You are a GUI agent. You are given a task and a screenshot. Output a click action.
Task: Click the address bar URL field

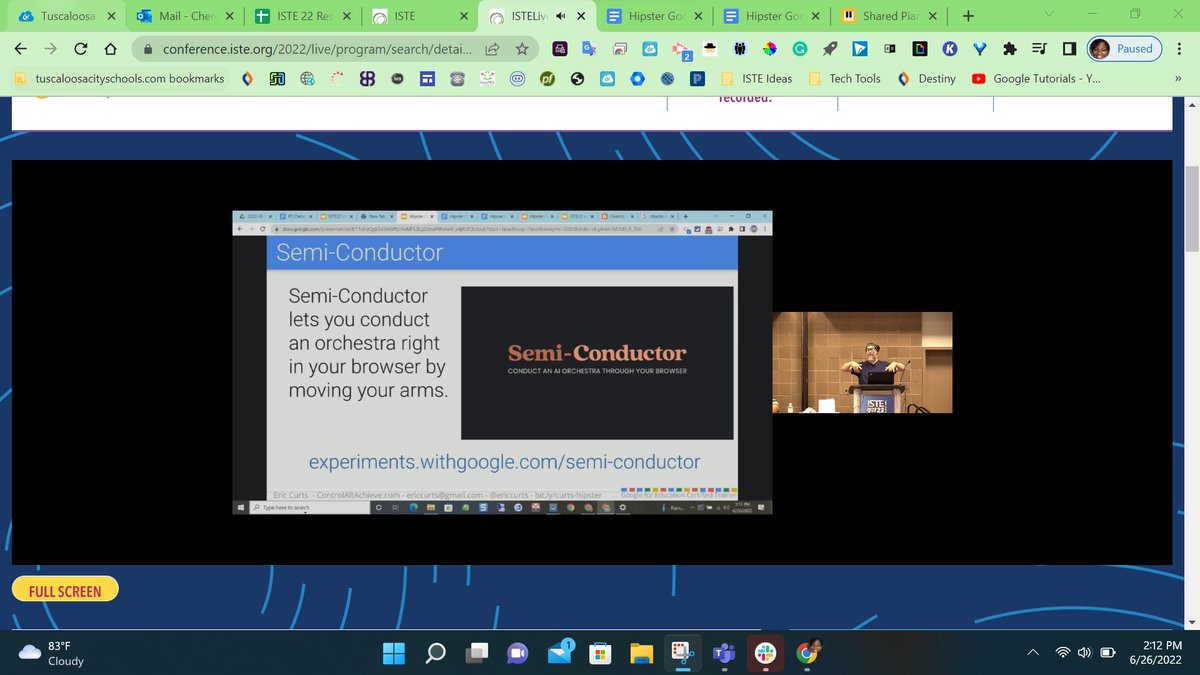(318, 48)
